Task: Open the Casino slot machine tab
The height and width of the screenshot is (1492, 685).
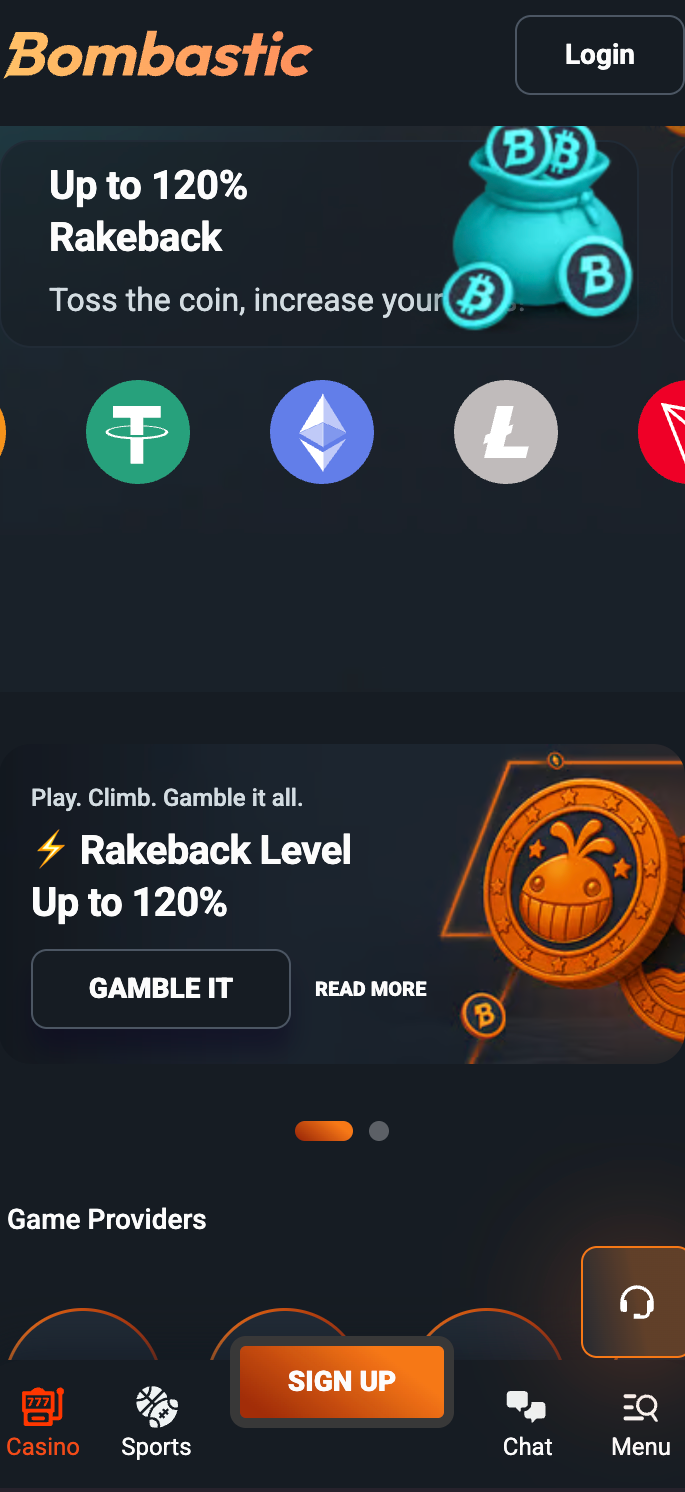Action: (x=43, y=1422)
